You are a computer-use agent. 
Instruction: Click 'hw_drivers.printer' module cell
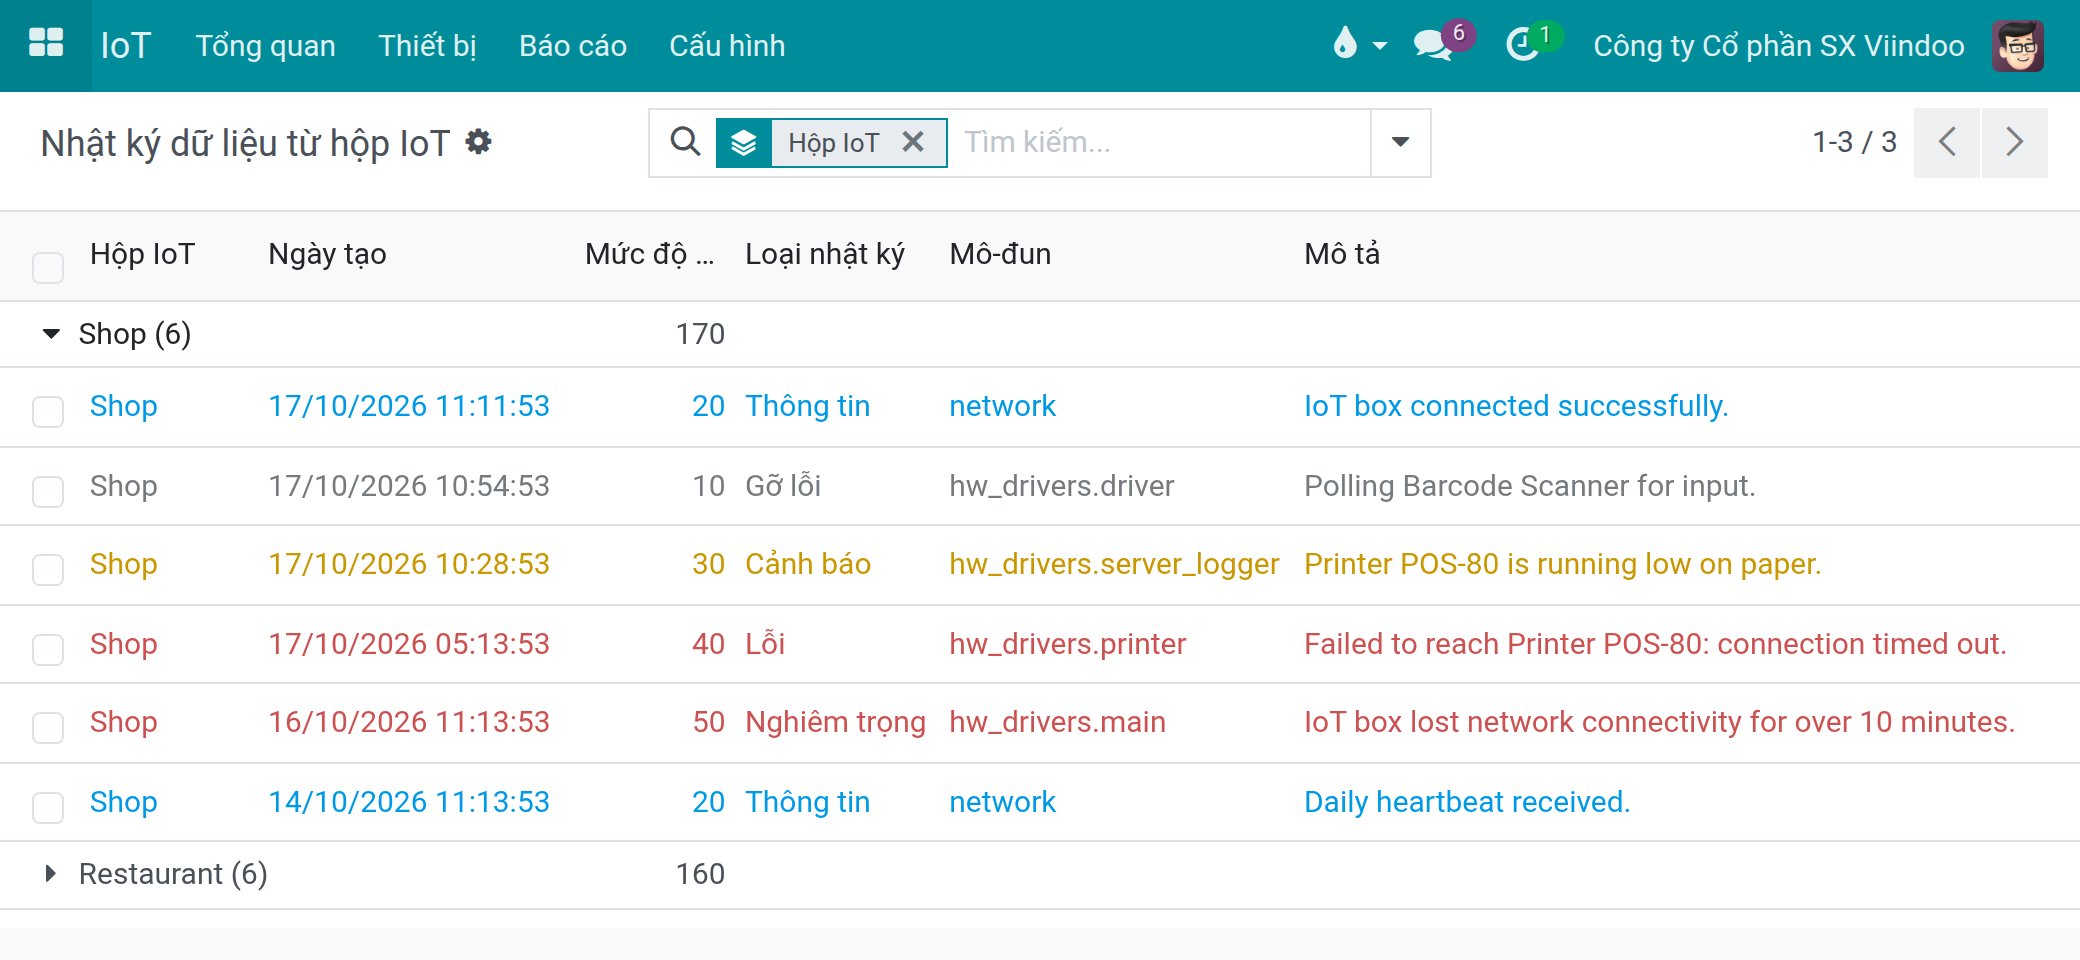tap(1067, 644)
